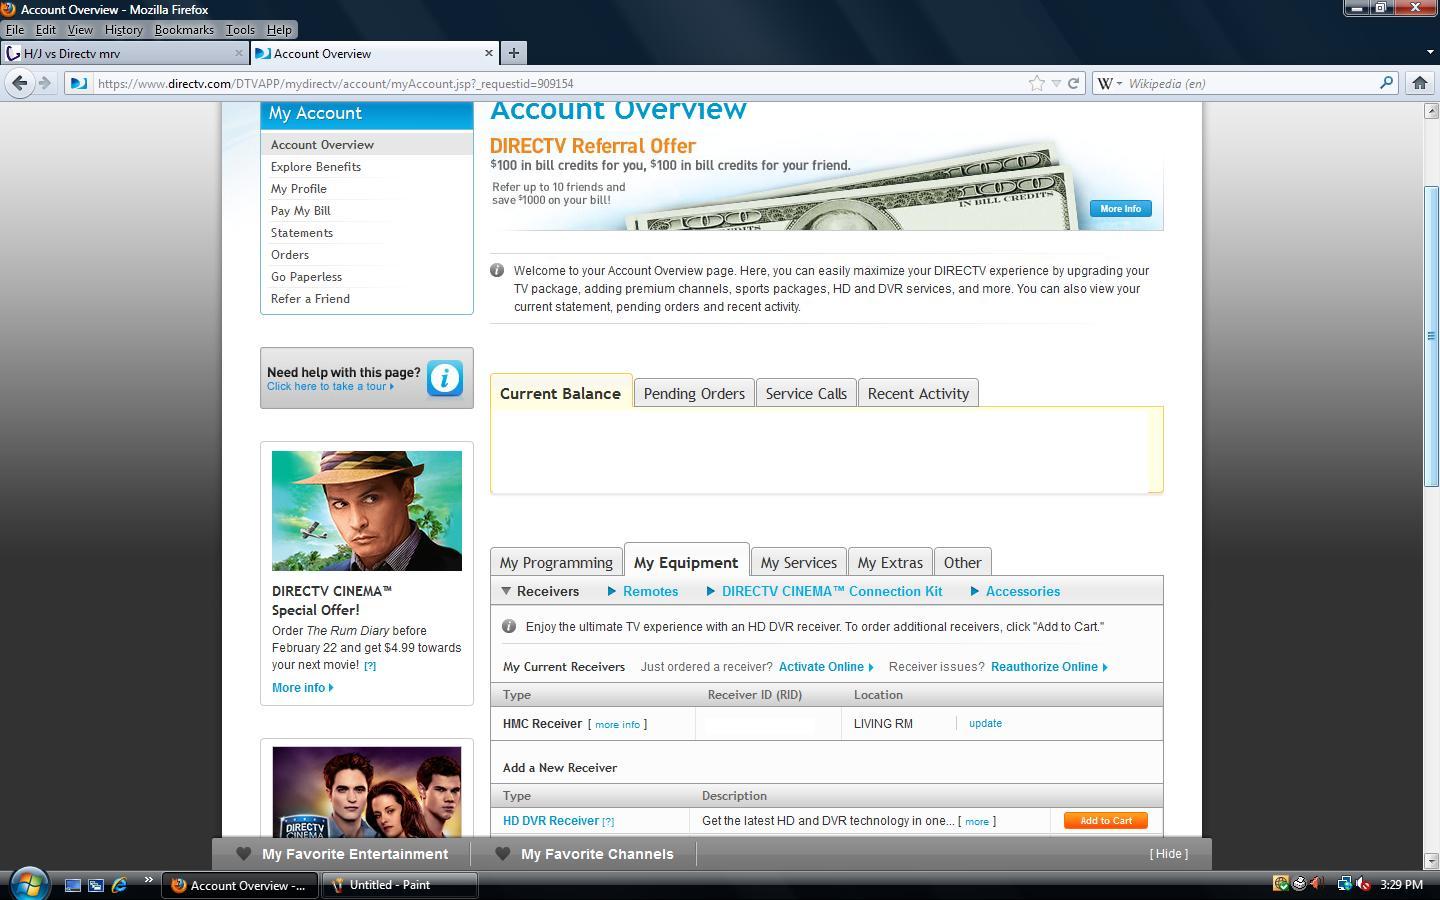Click here to take a tour link

pyautogui.click(x=330, y=387)
